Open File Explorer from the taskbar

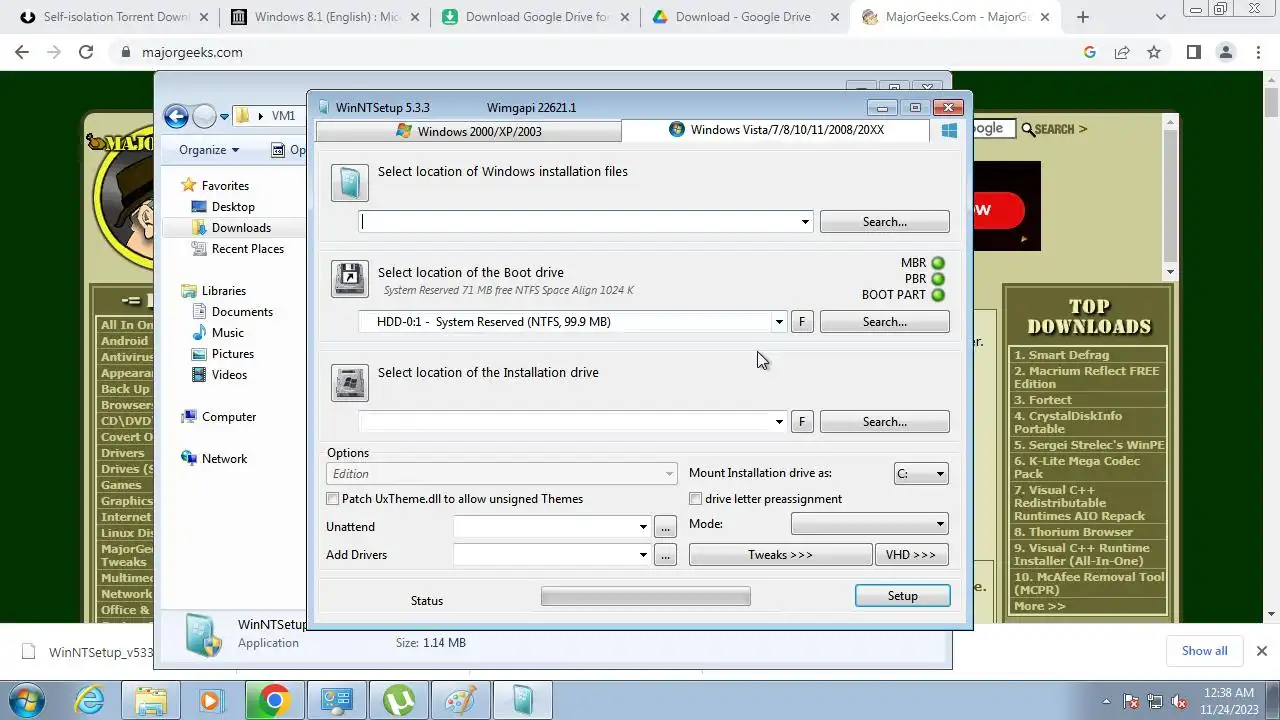(x=150, y=700)
